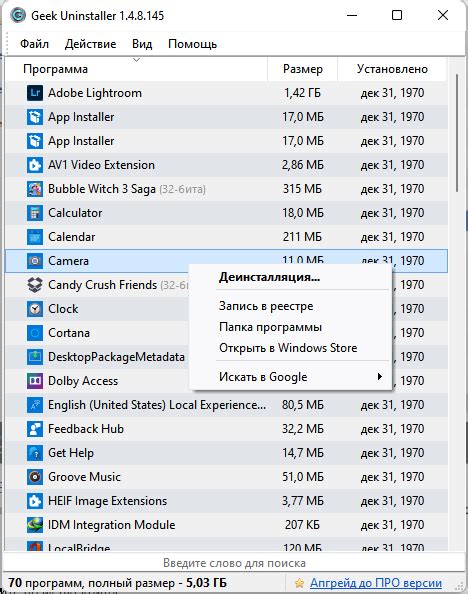Sort list by Размер column header
This screenshot has width=468, height=594.
[x=302, y=69]
